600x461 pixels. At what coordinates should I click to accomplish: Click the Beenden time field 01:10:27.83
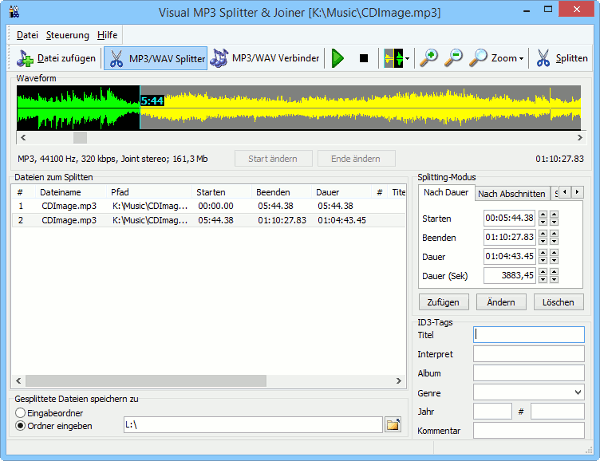(x=509, y=237)
